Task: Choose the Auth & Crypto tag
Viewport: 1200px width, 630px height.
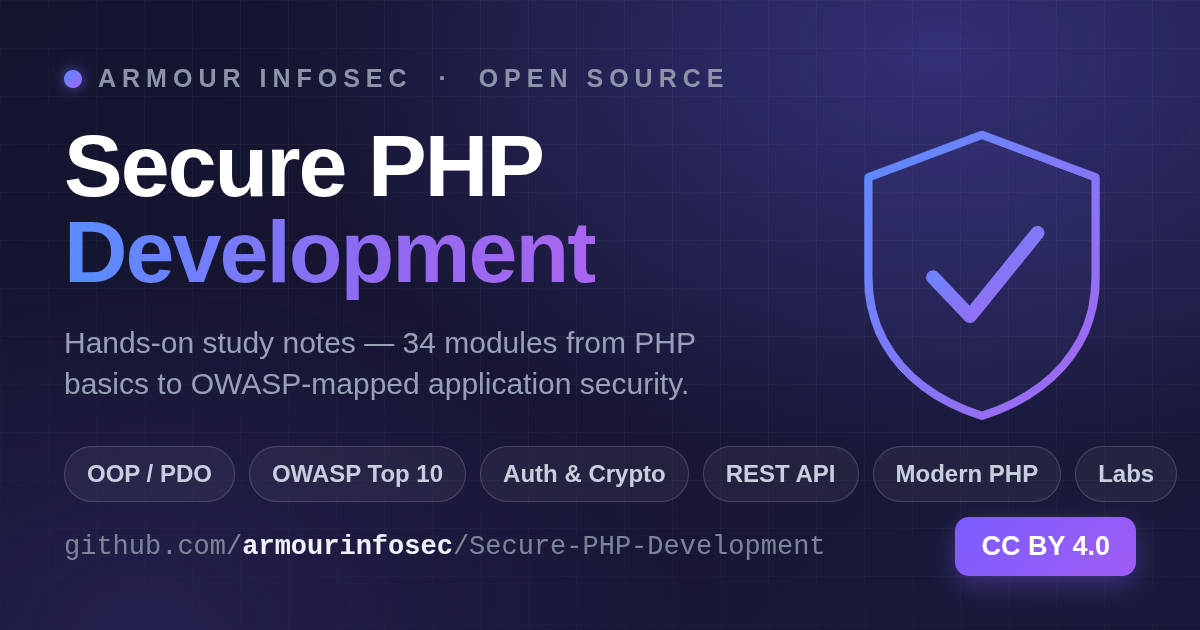Action: 584,474
